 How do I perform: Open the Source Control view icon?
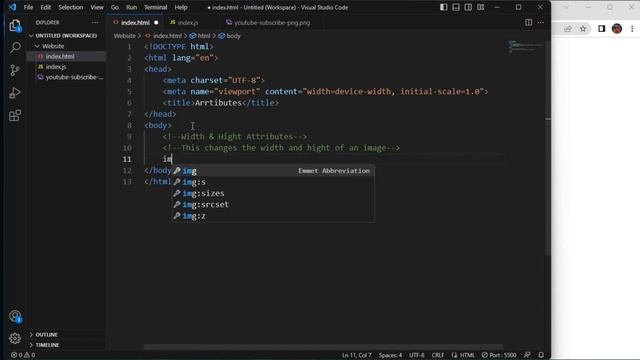coord(15,70)
